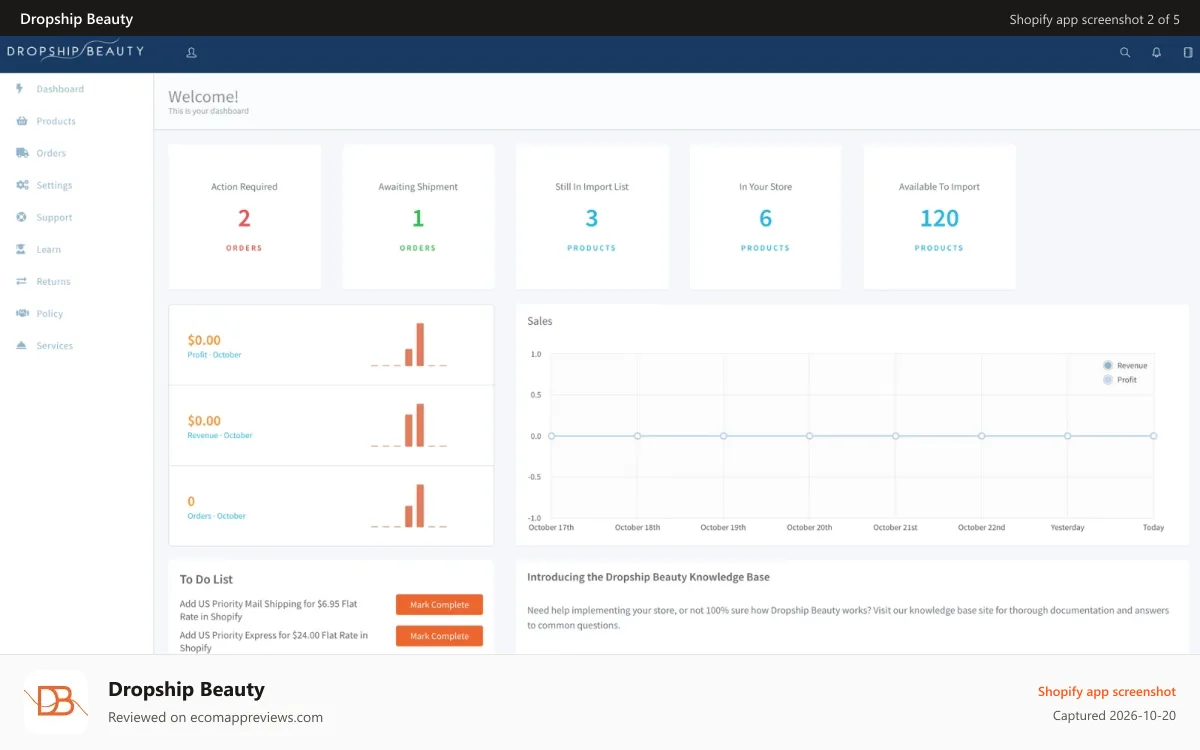
Task: Click the 0 Orders · October value
Action: tap(191, 501)
